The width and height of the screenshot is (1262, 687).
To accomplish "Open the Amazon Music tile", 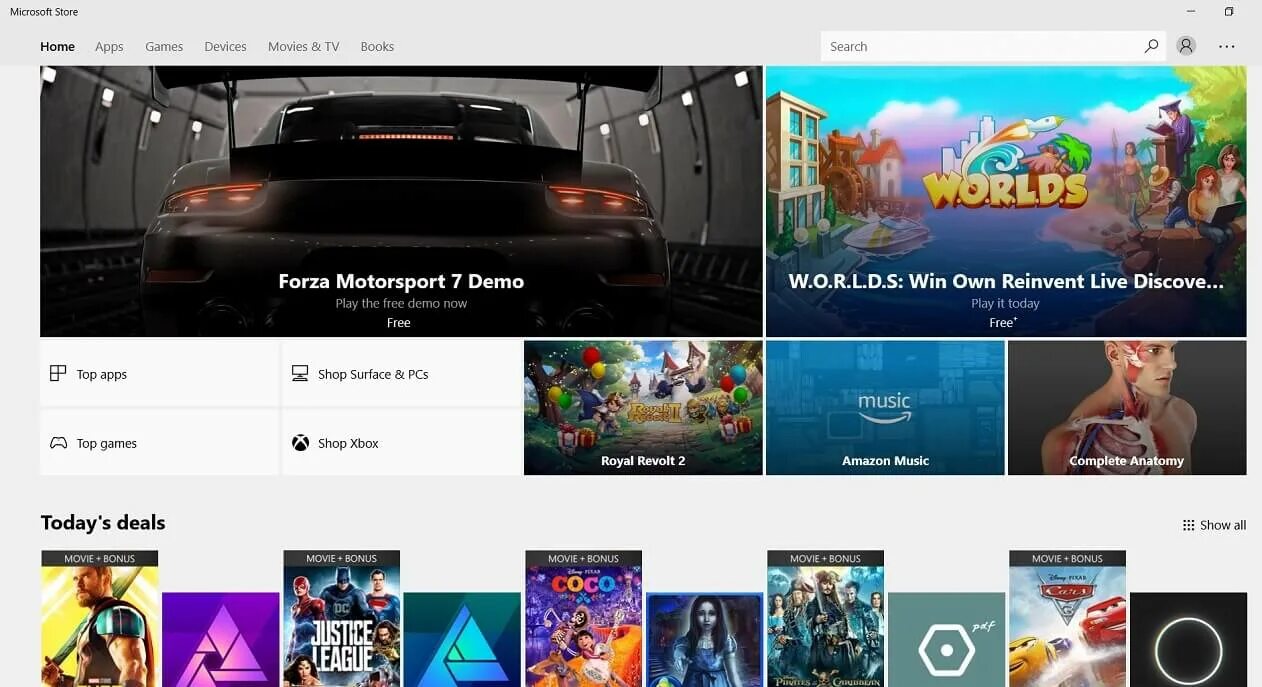I will (x=885, y=408).
